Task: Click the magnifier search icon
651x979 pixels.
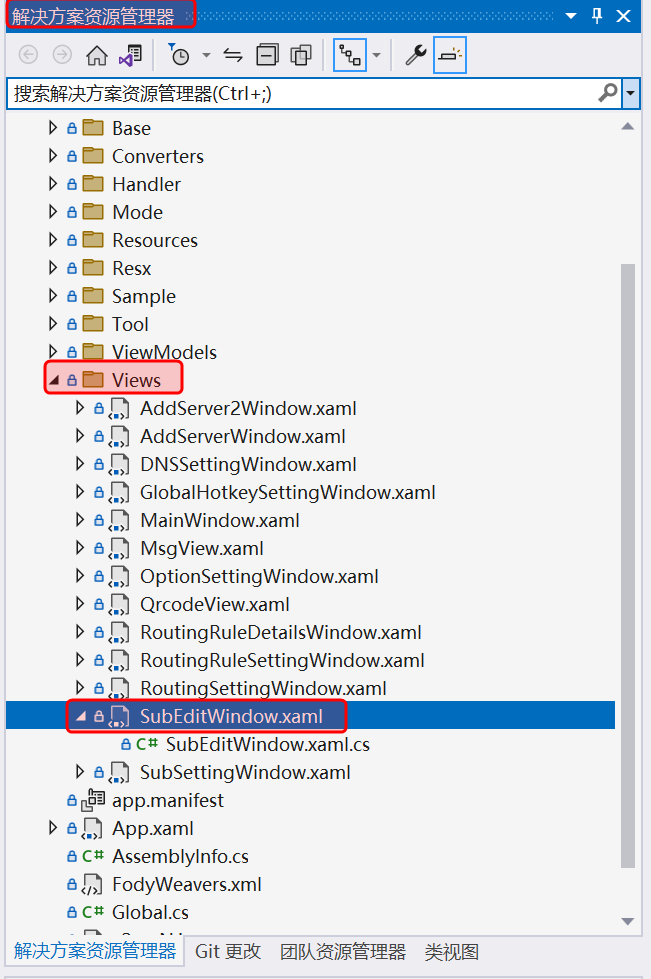Action: click(607, 93)
